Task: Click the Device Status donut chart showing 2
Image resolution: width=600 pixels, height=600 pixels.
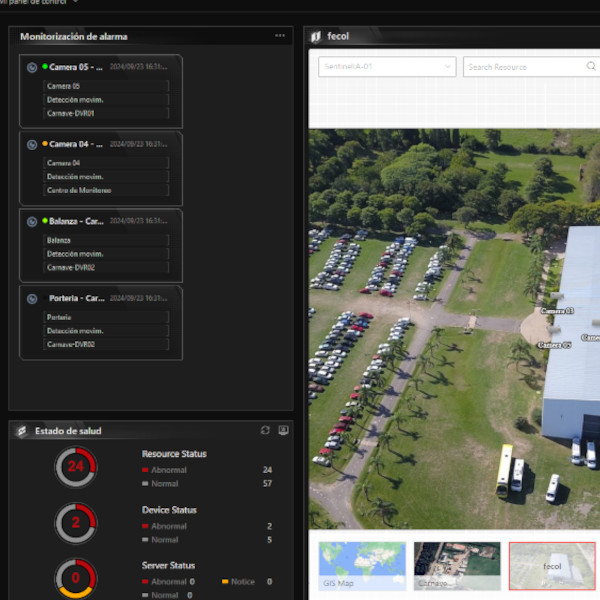Action: pyautogui.click(x=75, y=522)
